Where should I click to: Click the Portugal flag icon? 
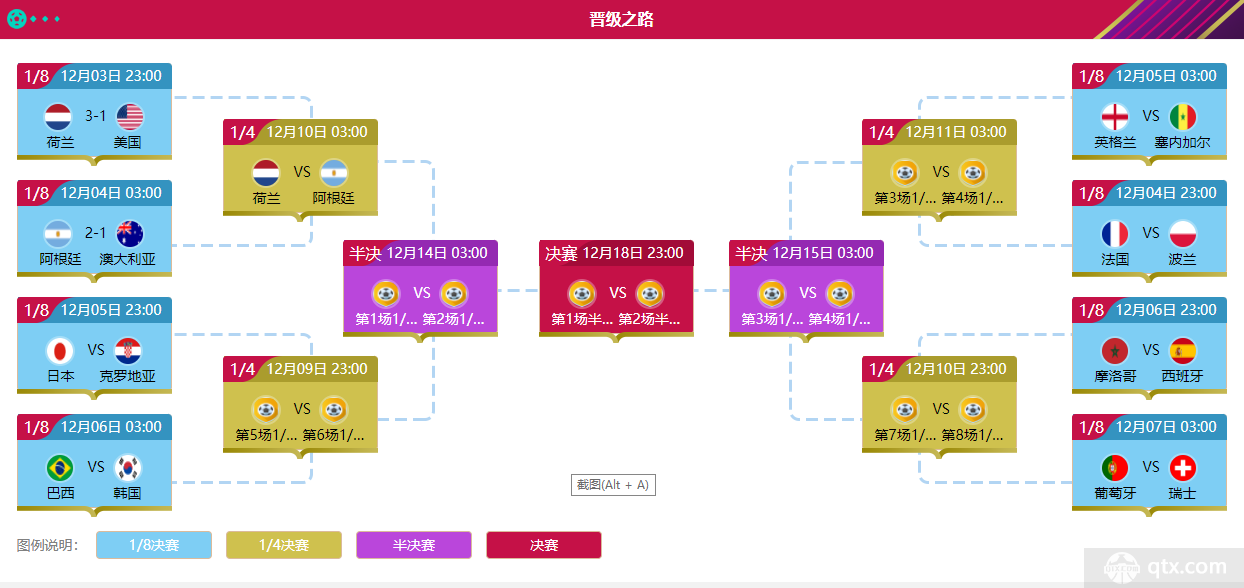pos(1115,467)
